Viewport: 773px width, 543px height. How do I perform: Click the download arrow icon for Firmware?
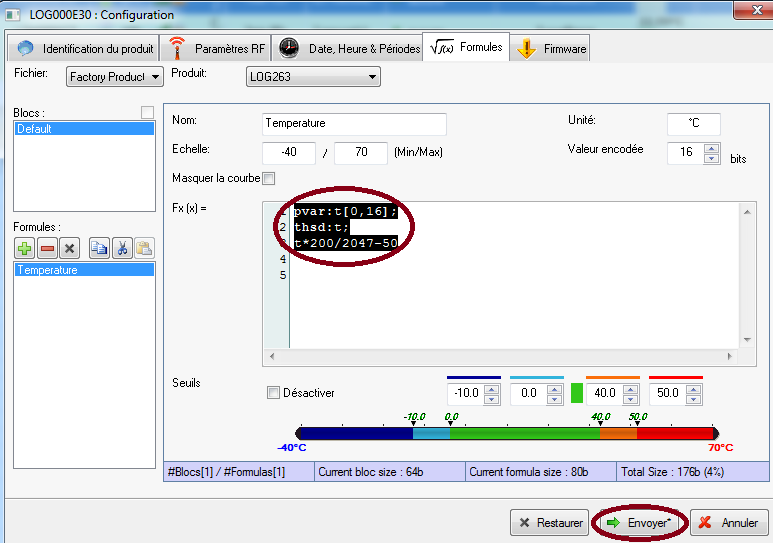tap(527, 48)
